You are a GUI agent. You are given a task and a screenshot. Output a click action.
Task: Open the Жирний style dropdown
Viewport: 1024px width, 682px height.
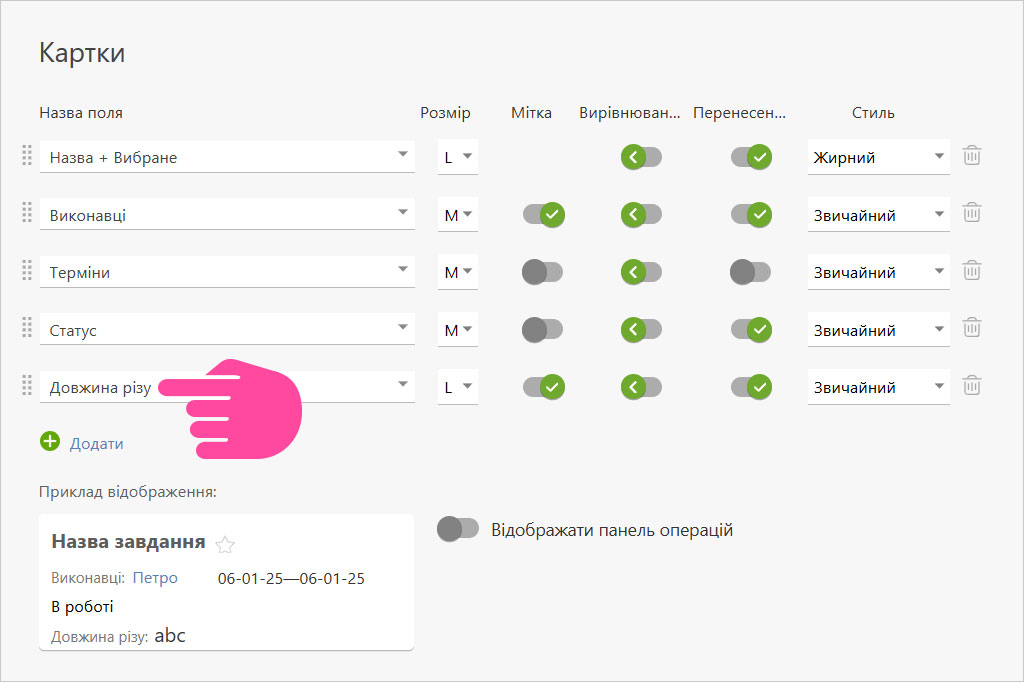[878, 157]
